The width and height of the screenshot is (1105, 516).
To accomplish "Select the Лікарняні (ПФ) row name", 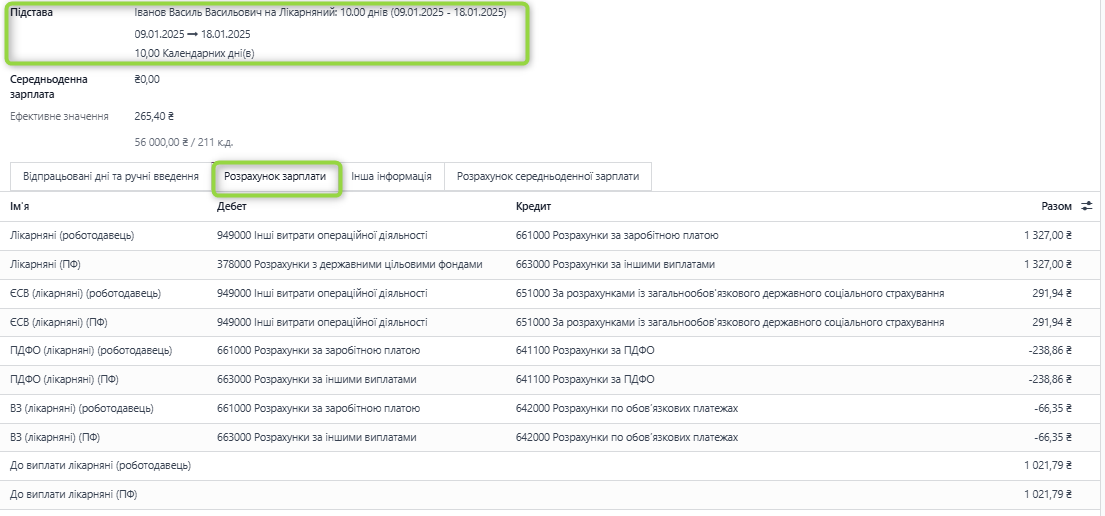I will pos(55,265).
